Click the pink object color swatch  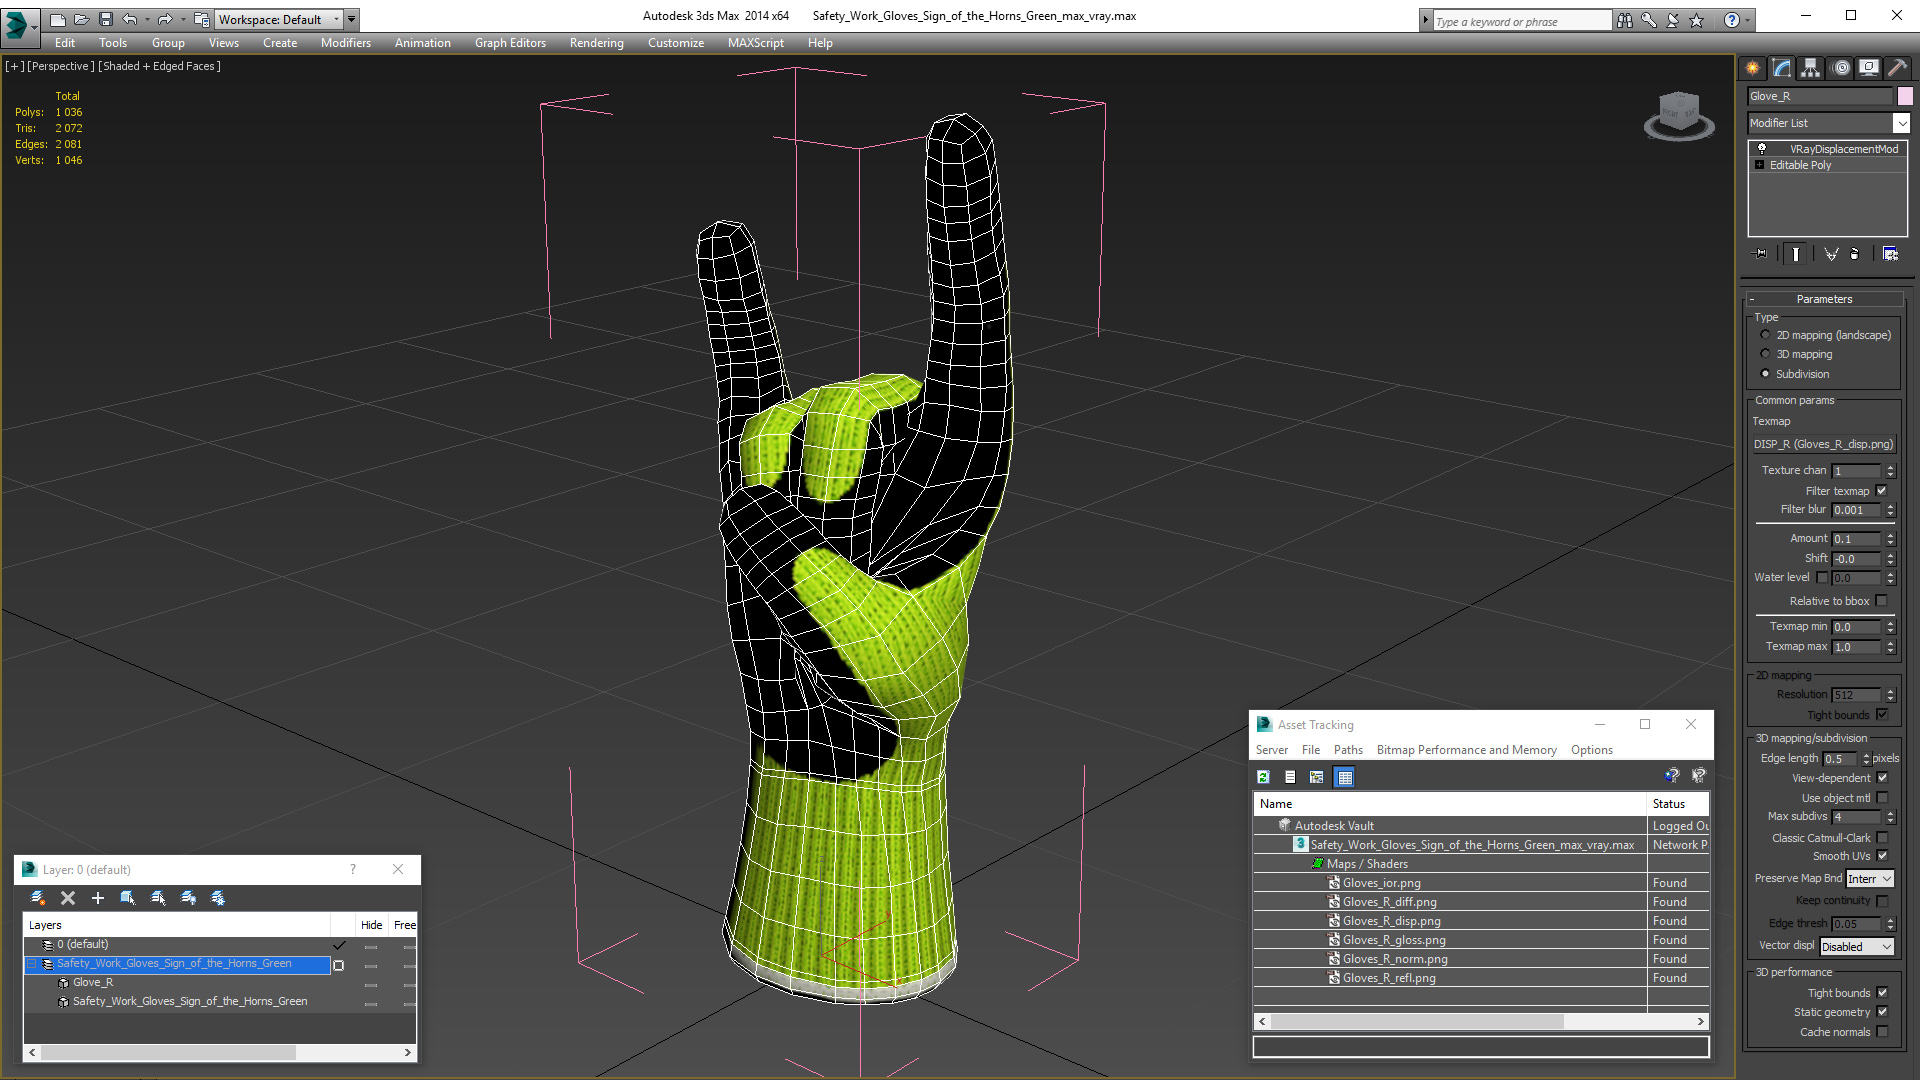(x=1905, y=96)
